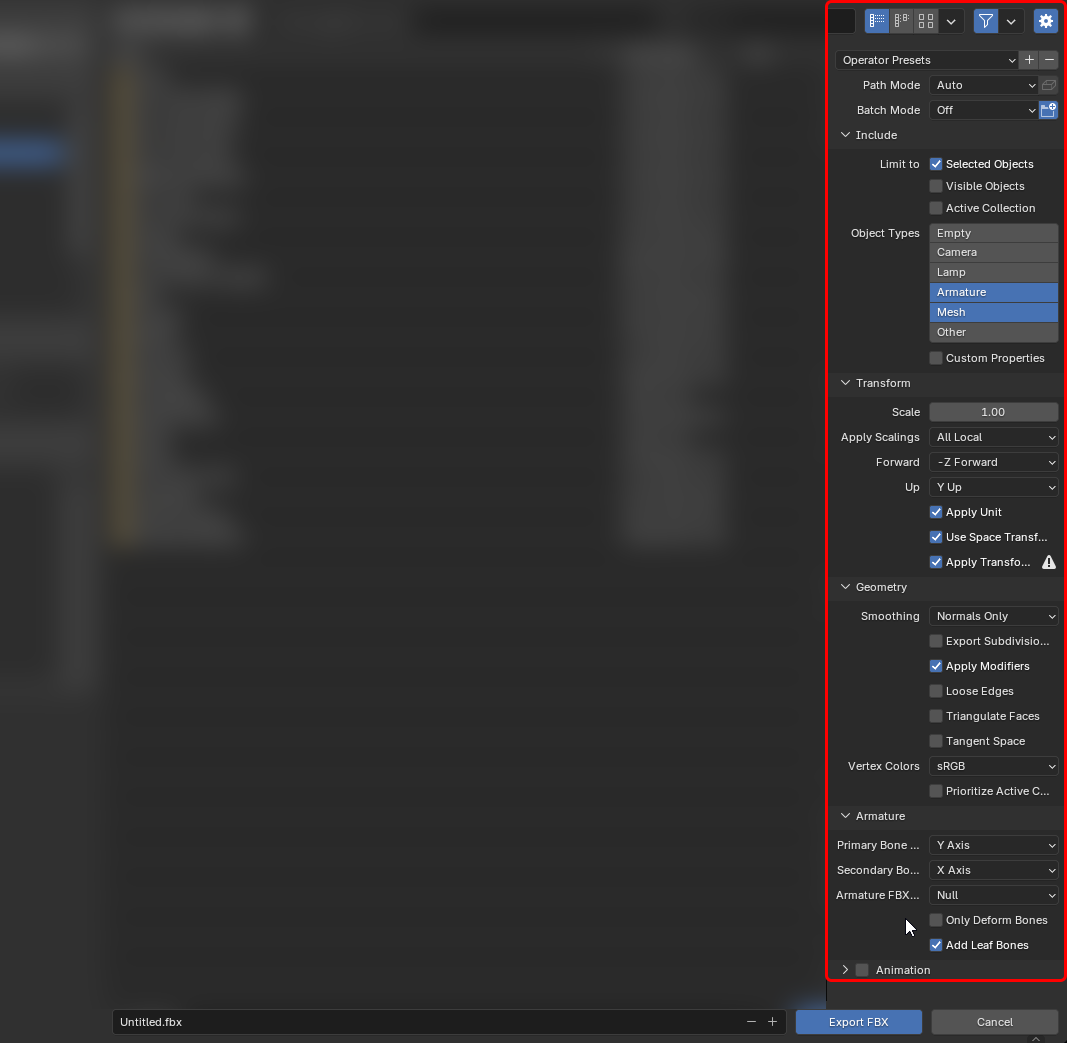
Task: Switch to horizontal list display mode
Action: click(x=902, y=21)
